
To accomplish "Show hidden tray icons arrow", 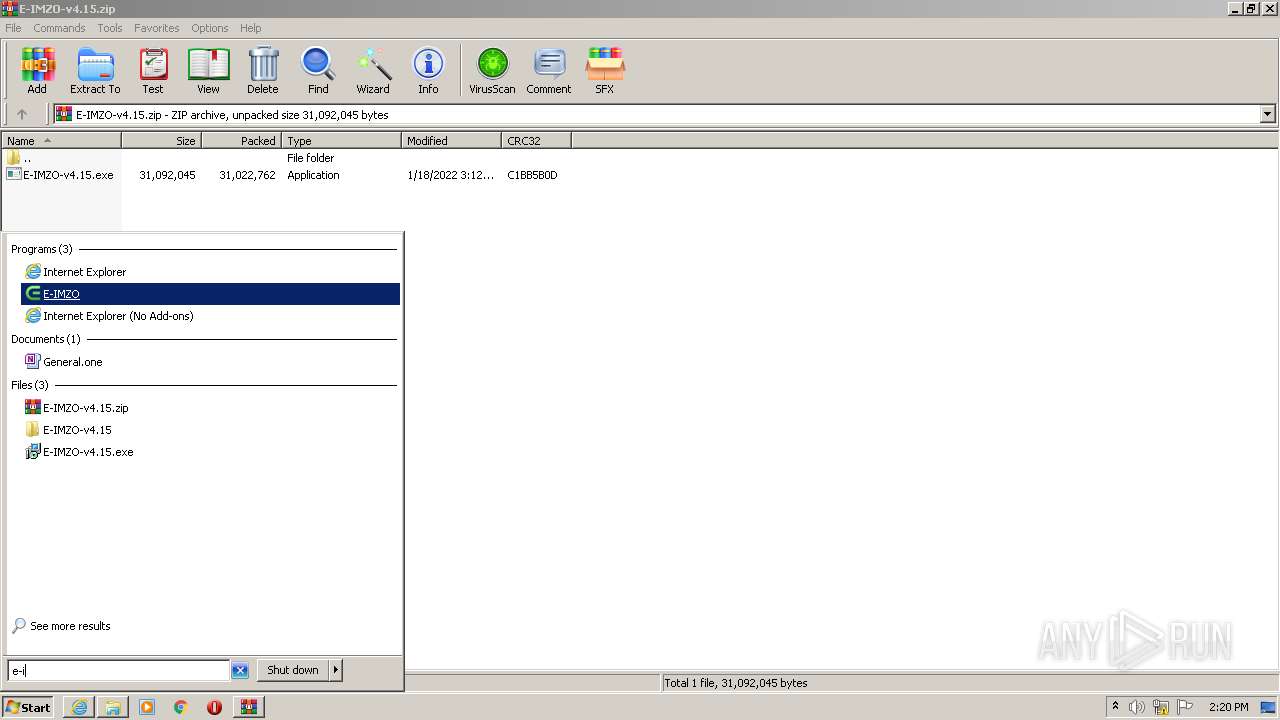I will tap(1115, 707).
